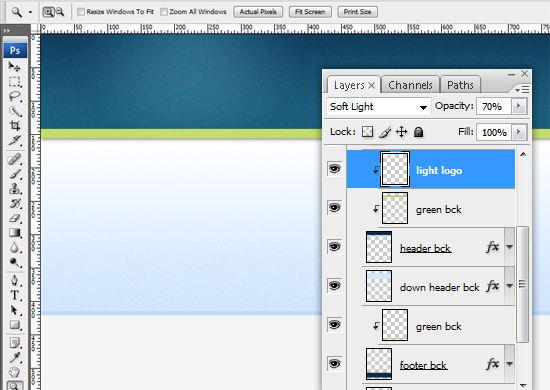Select the Slice tool

(x=14, y=140)
